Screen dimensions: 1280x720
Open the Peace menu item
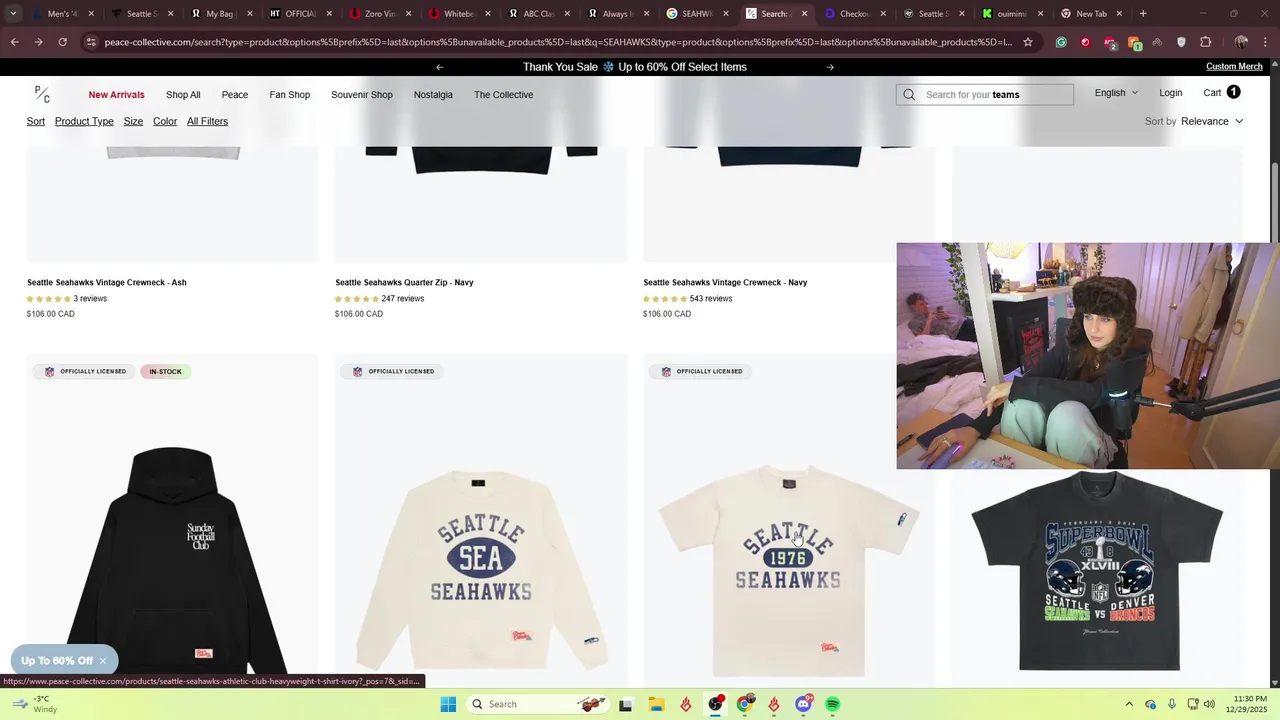235,95
